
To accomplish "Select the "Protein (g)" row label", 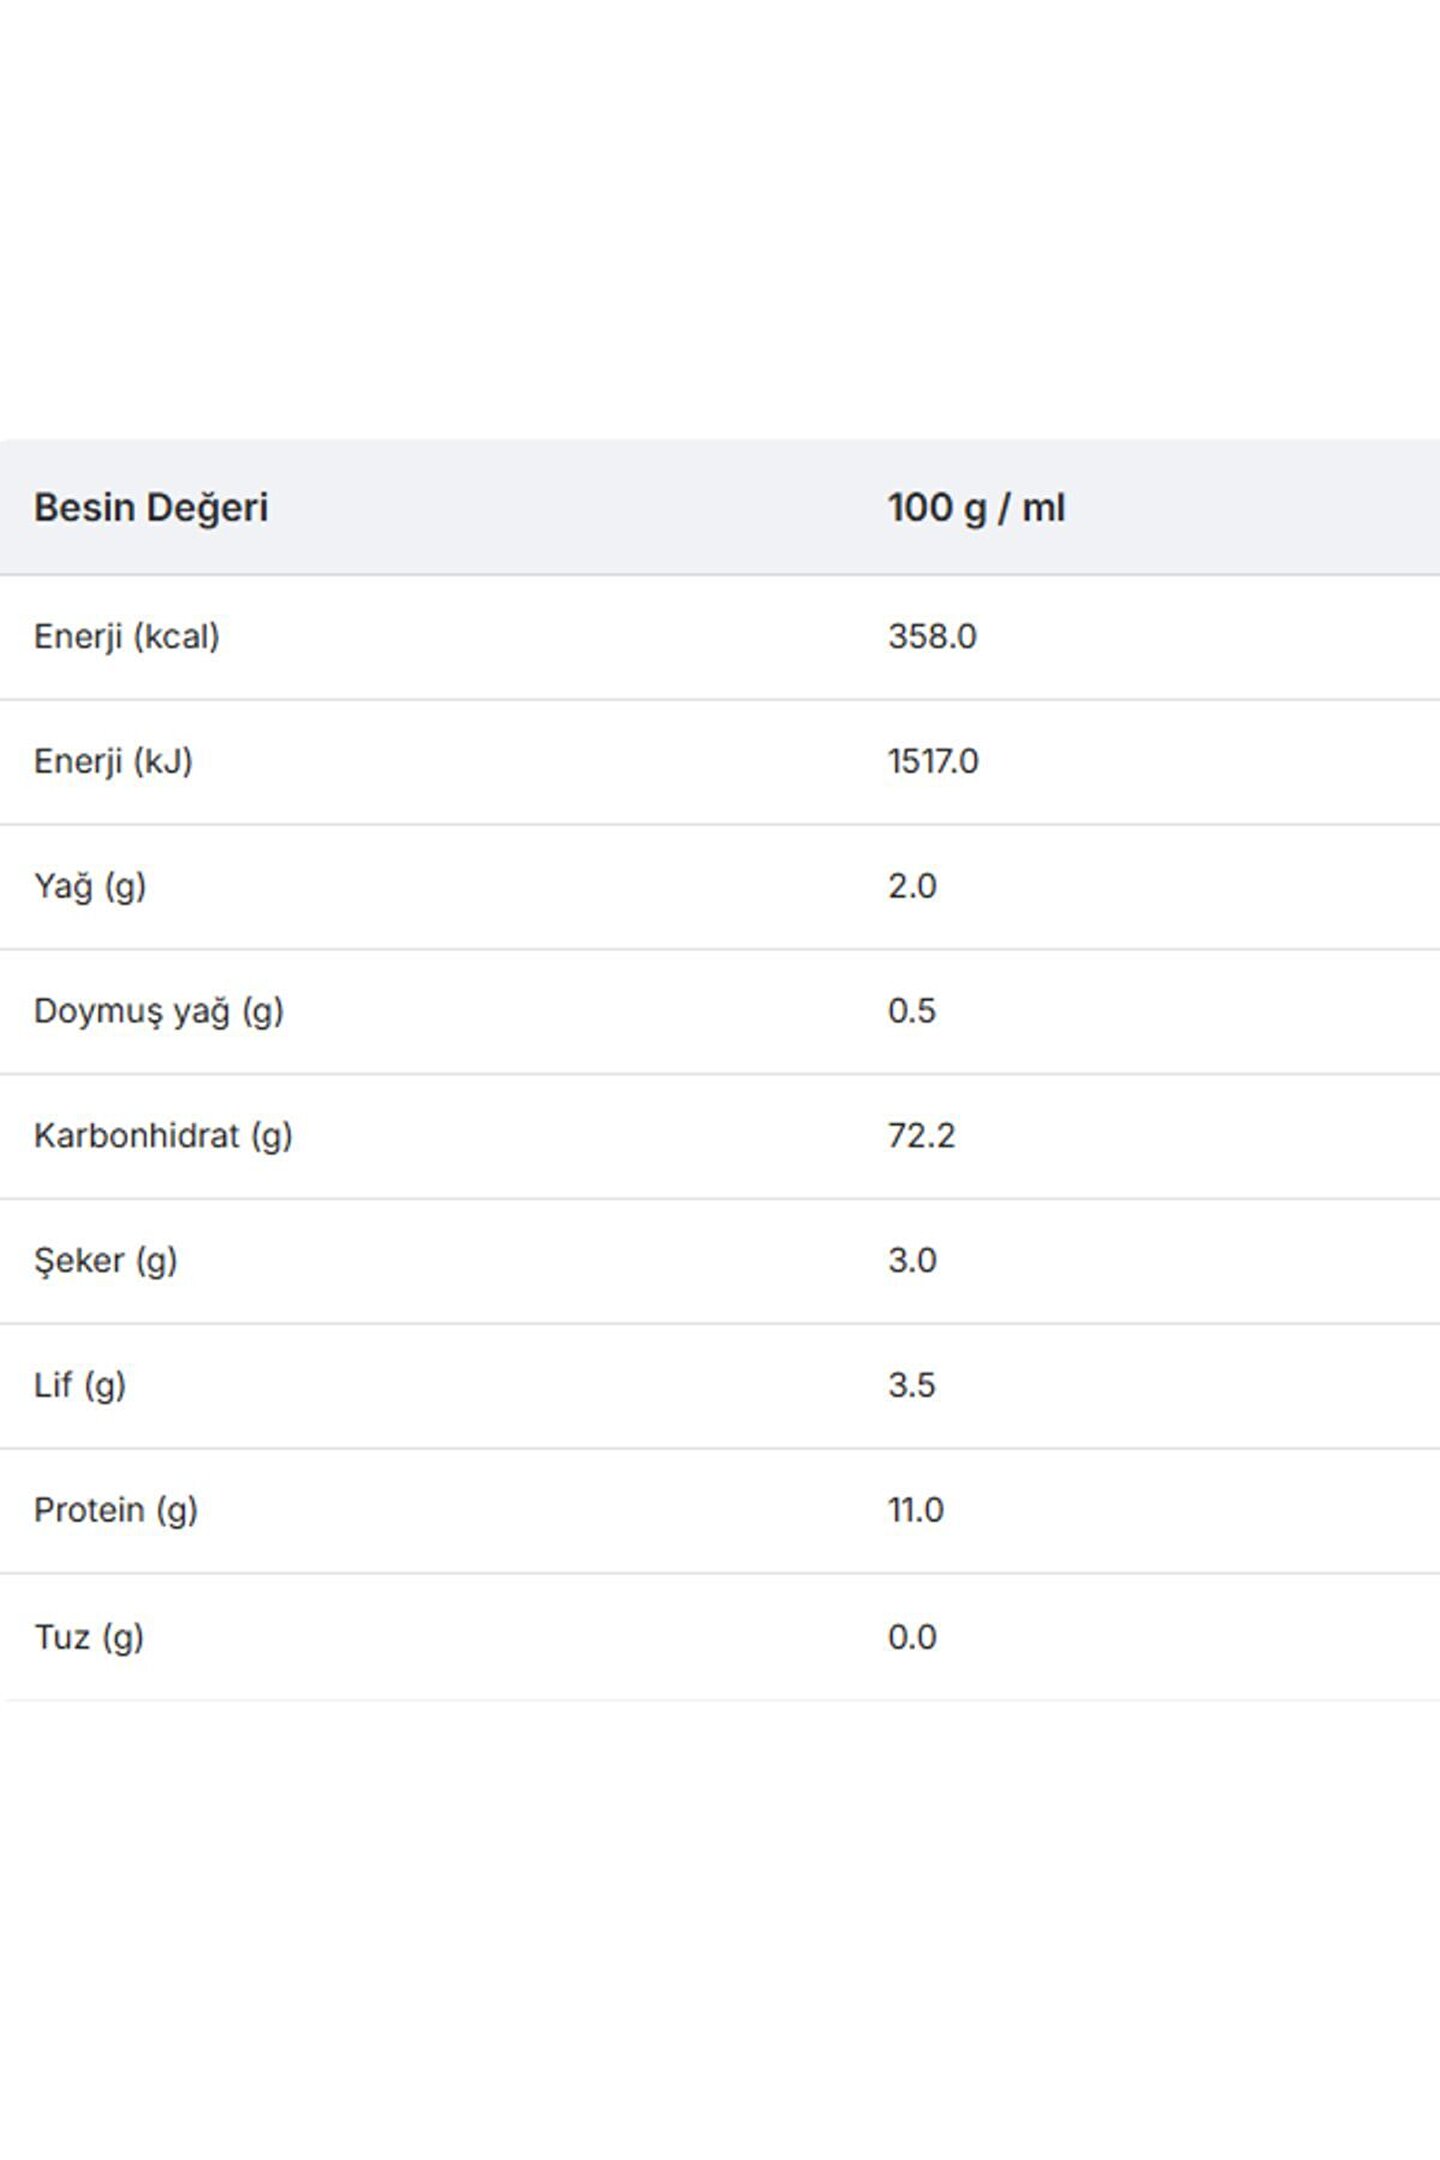I will (x=116, y=1511).
